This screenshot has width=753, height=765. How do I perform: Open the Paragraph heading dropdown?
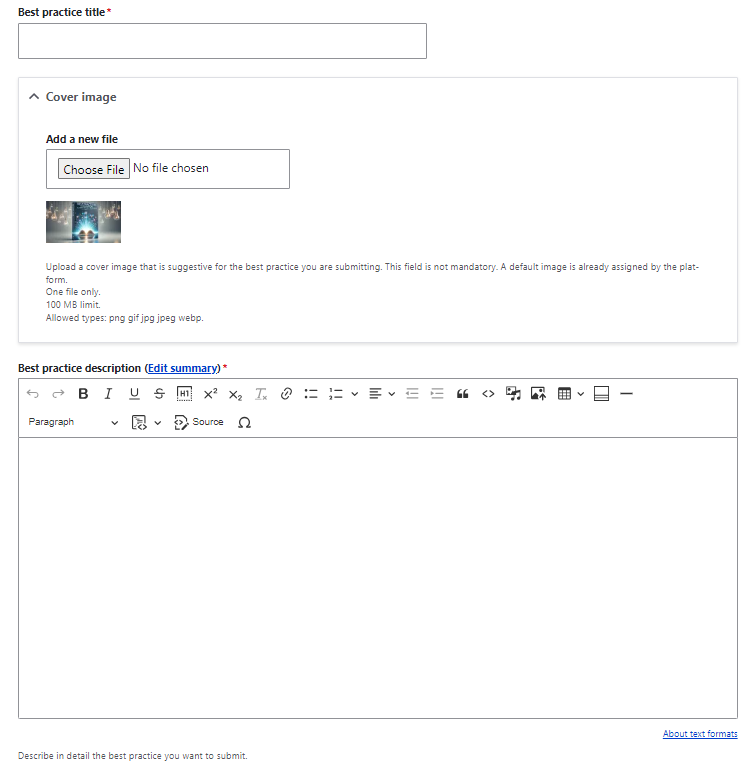point(73,422)
